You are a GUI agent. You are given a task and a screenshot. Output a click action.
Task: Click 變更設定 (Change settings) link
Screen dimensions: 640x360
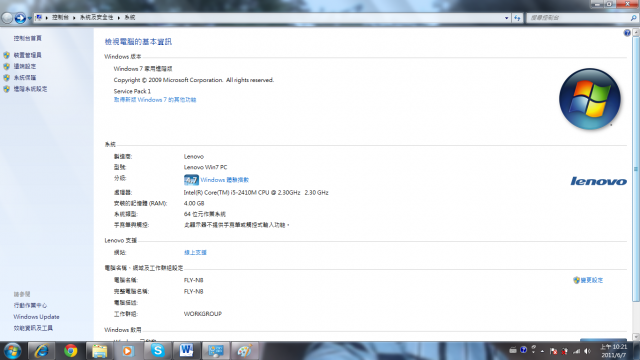pos(591,280)
